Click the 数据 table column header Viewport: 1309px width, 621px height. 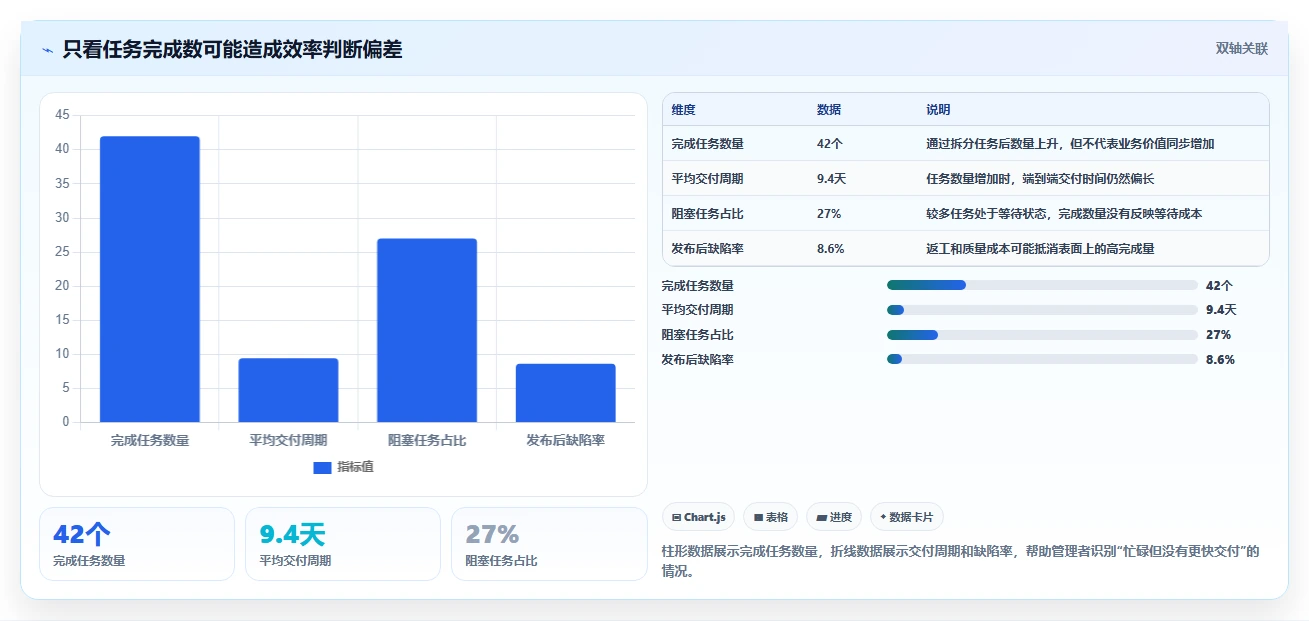pyautogui.click(x=829, y=110)
